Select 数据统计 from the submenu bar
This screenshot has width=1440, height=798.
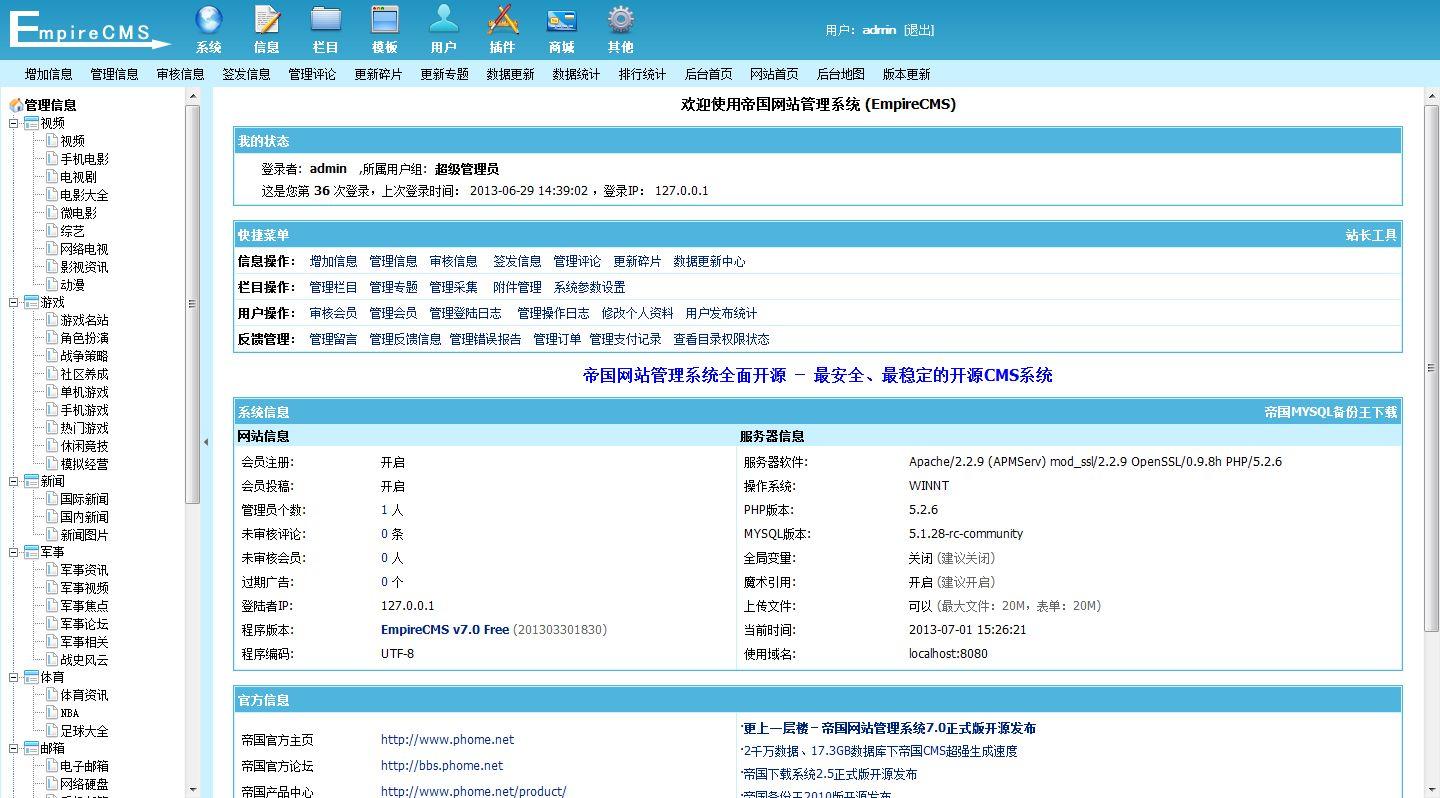point(576,74)
